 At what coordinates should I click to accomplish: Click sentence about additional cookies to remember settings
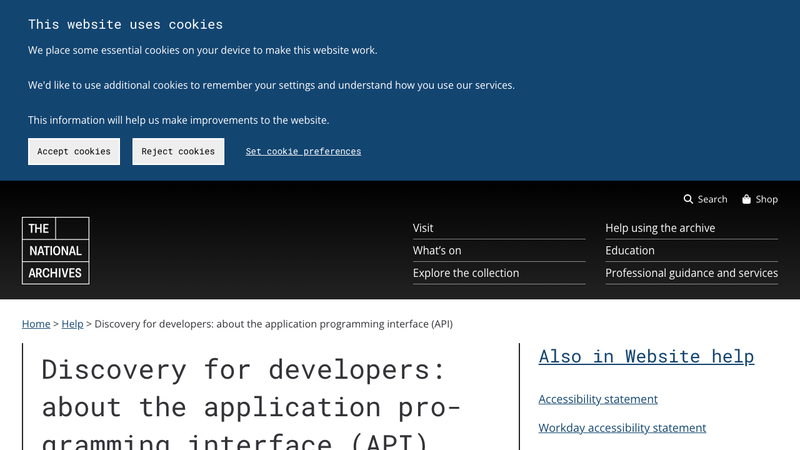pos(271,85)
